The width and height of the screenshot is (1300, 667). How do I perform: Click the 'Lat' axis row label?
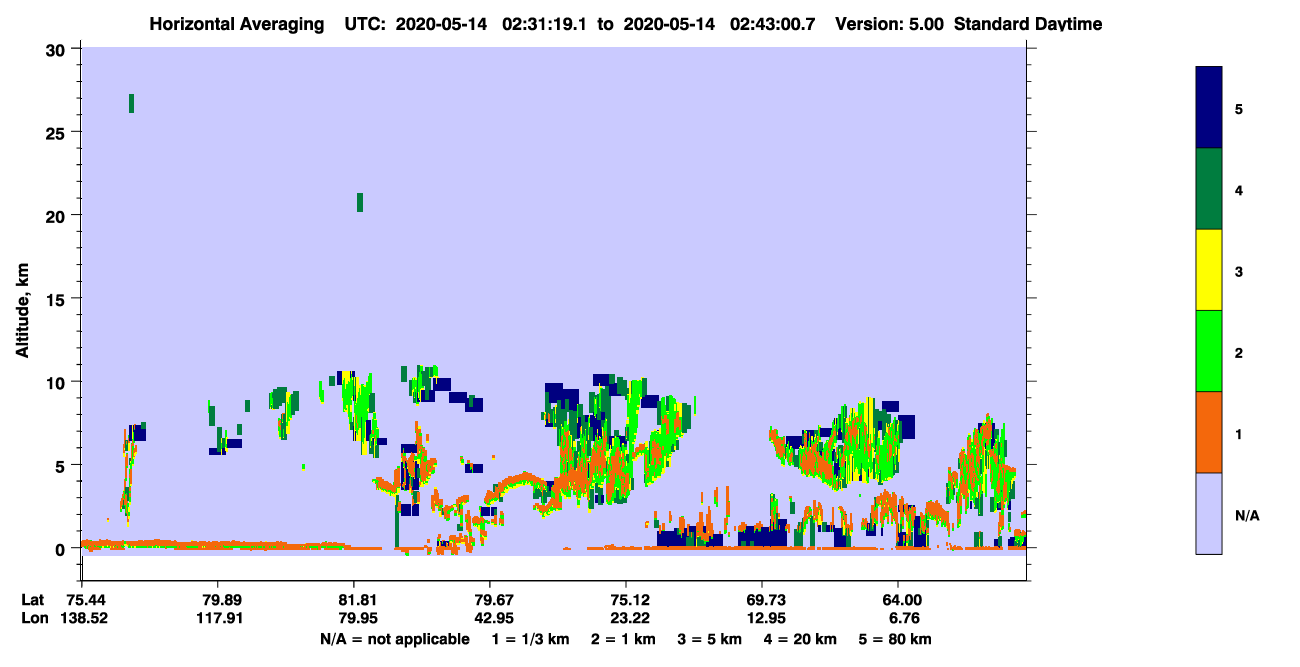[x=33, y=599]
